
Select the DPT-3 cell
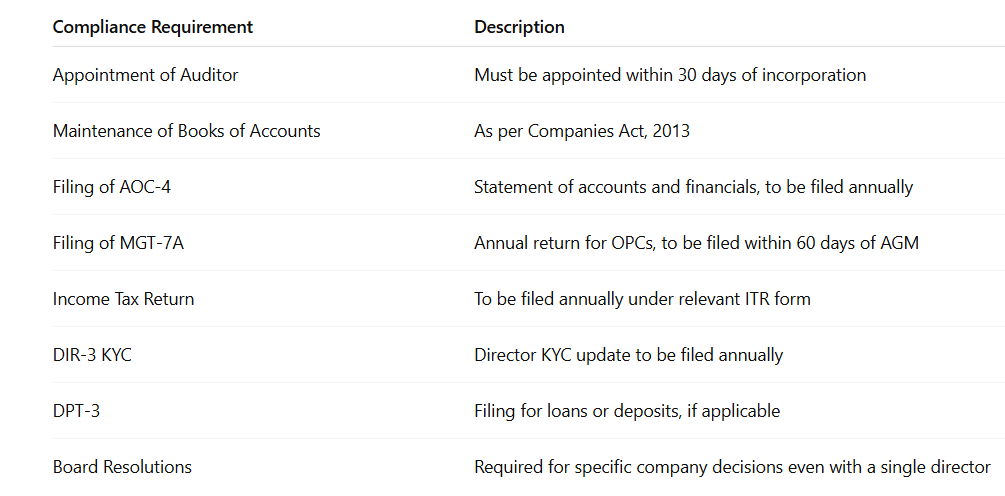pyautogui.click(x=76, y=411)
